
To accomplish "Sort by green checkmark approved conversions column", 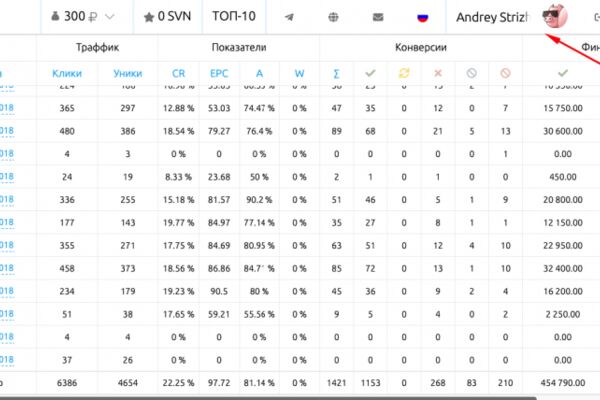I will (x=370, y=73).
